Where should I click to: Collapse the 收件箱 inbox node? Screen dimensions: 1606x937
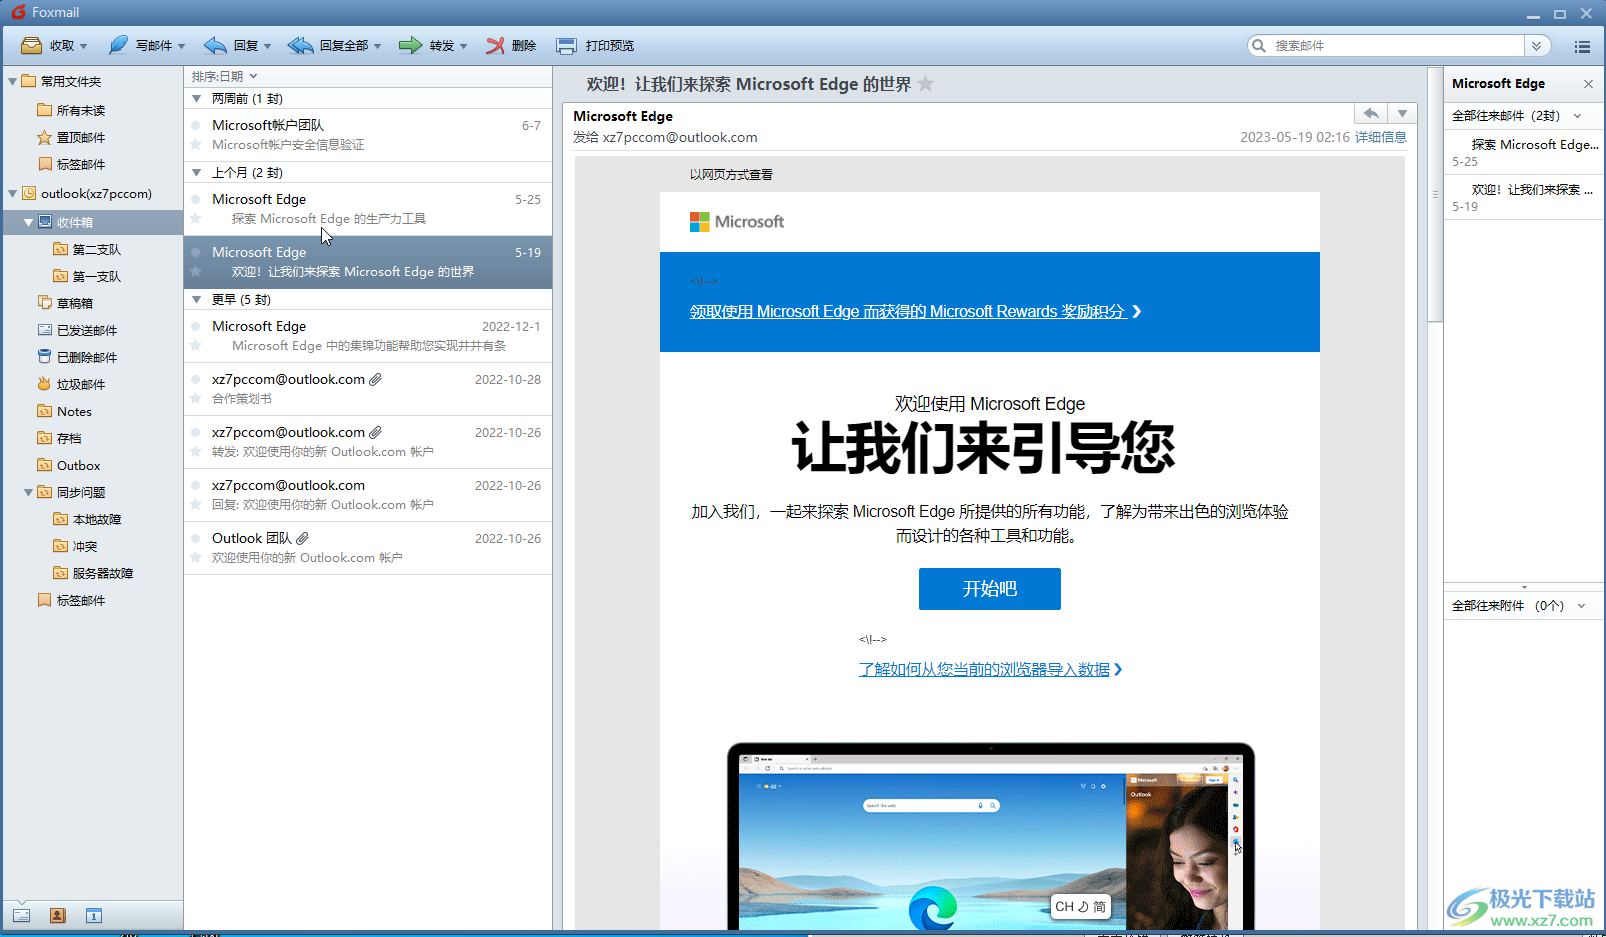click(29, 222)
